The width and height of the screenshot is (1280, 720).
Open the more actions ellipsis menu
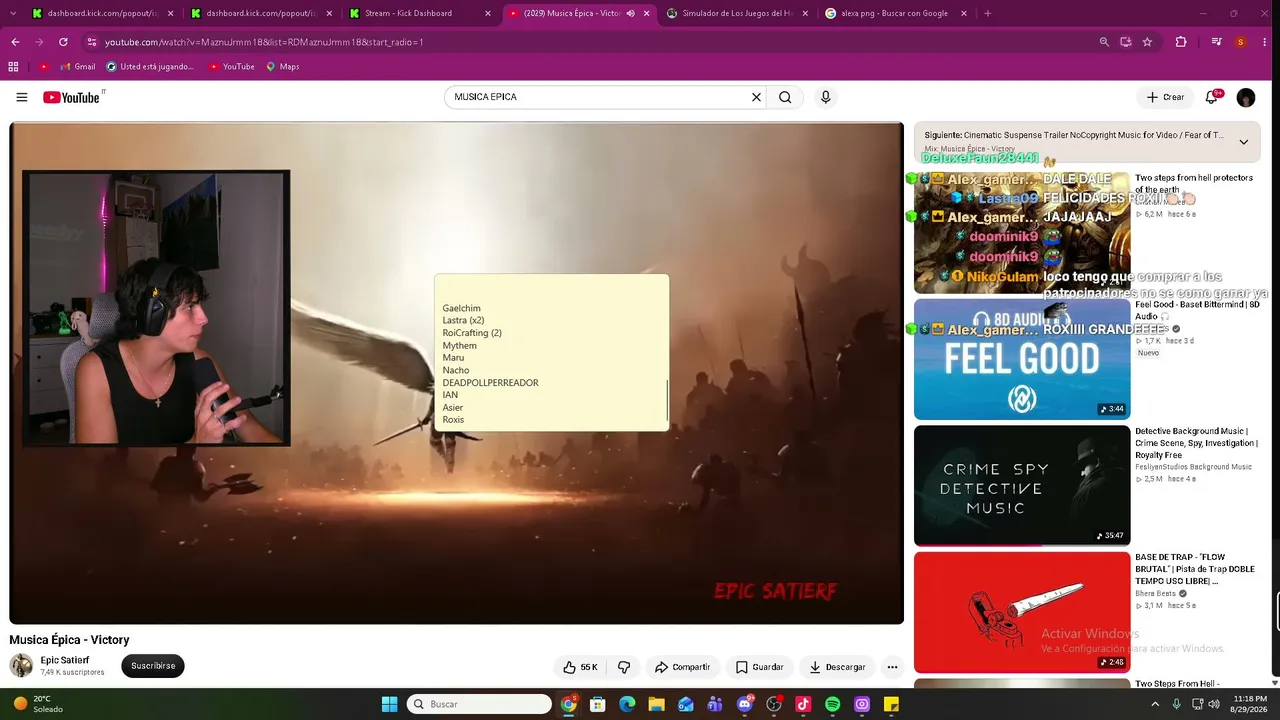tap(892, 667)
